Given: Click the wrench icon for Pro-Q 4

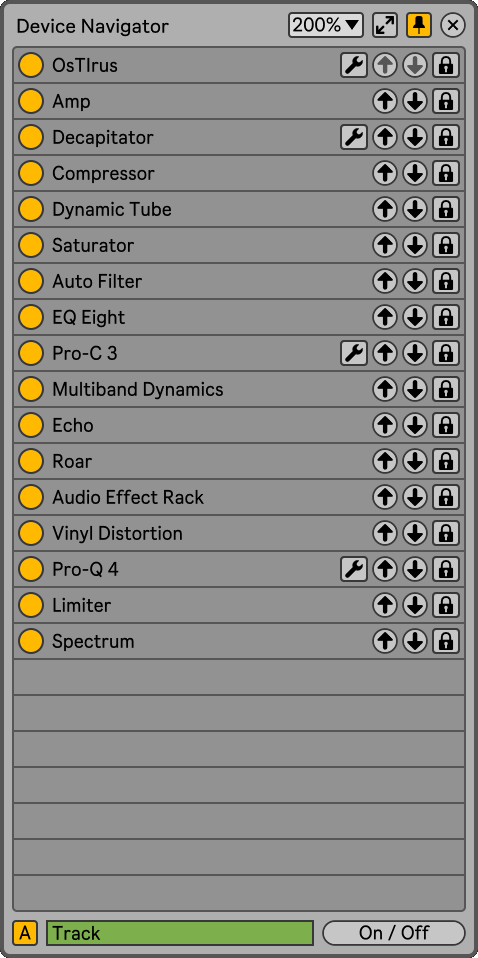Looking at the screenshot, I should click(354, 569).
